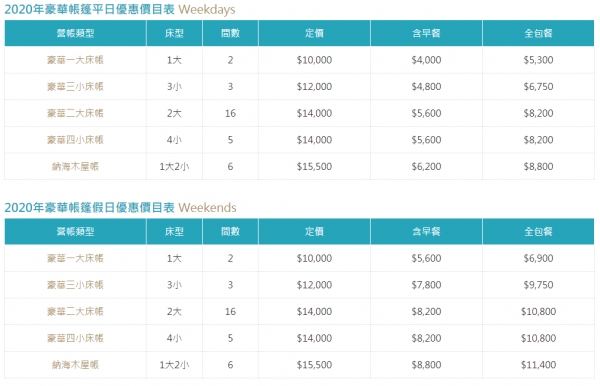Select the 露帳類型 header in the weekdays table
This screenshot has width=600, height=386.
pyautogui.click(x=75, y=33)
